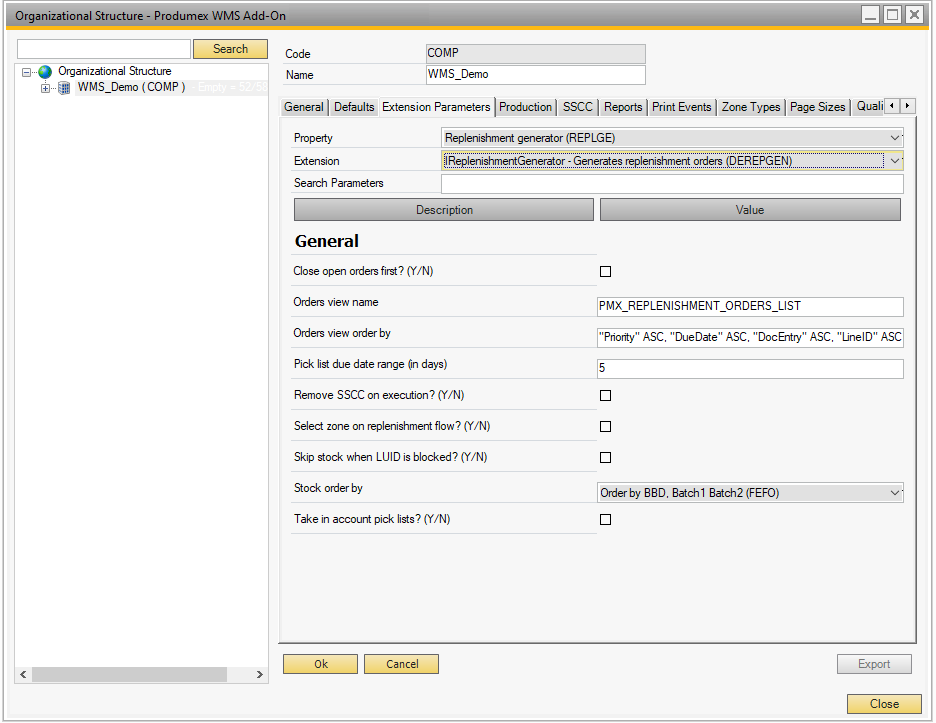The image size is (936, 723).
Task: Click the Search Parameters input field
Action: [x=671, y=184]
